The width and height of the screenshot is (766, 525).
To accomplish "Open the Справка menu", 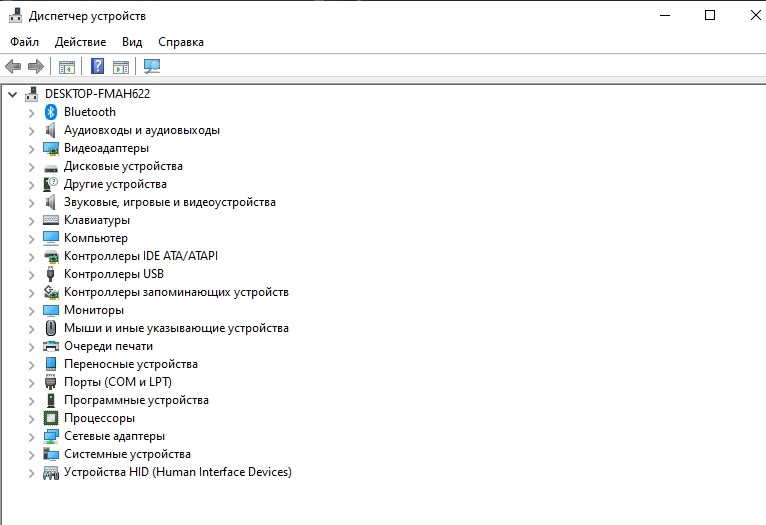I will pyautogui.click(x=181, y=42).
